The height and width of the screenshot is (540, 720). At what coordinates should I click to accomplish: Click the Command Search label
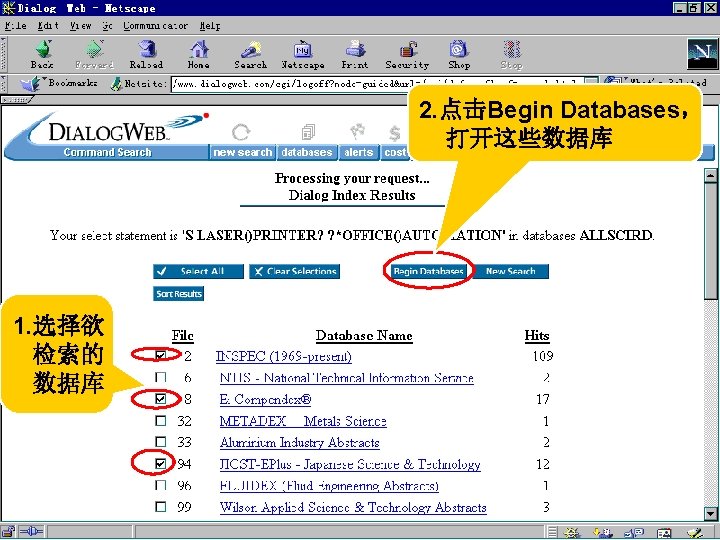click(107, 152)
